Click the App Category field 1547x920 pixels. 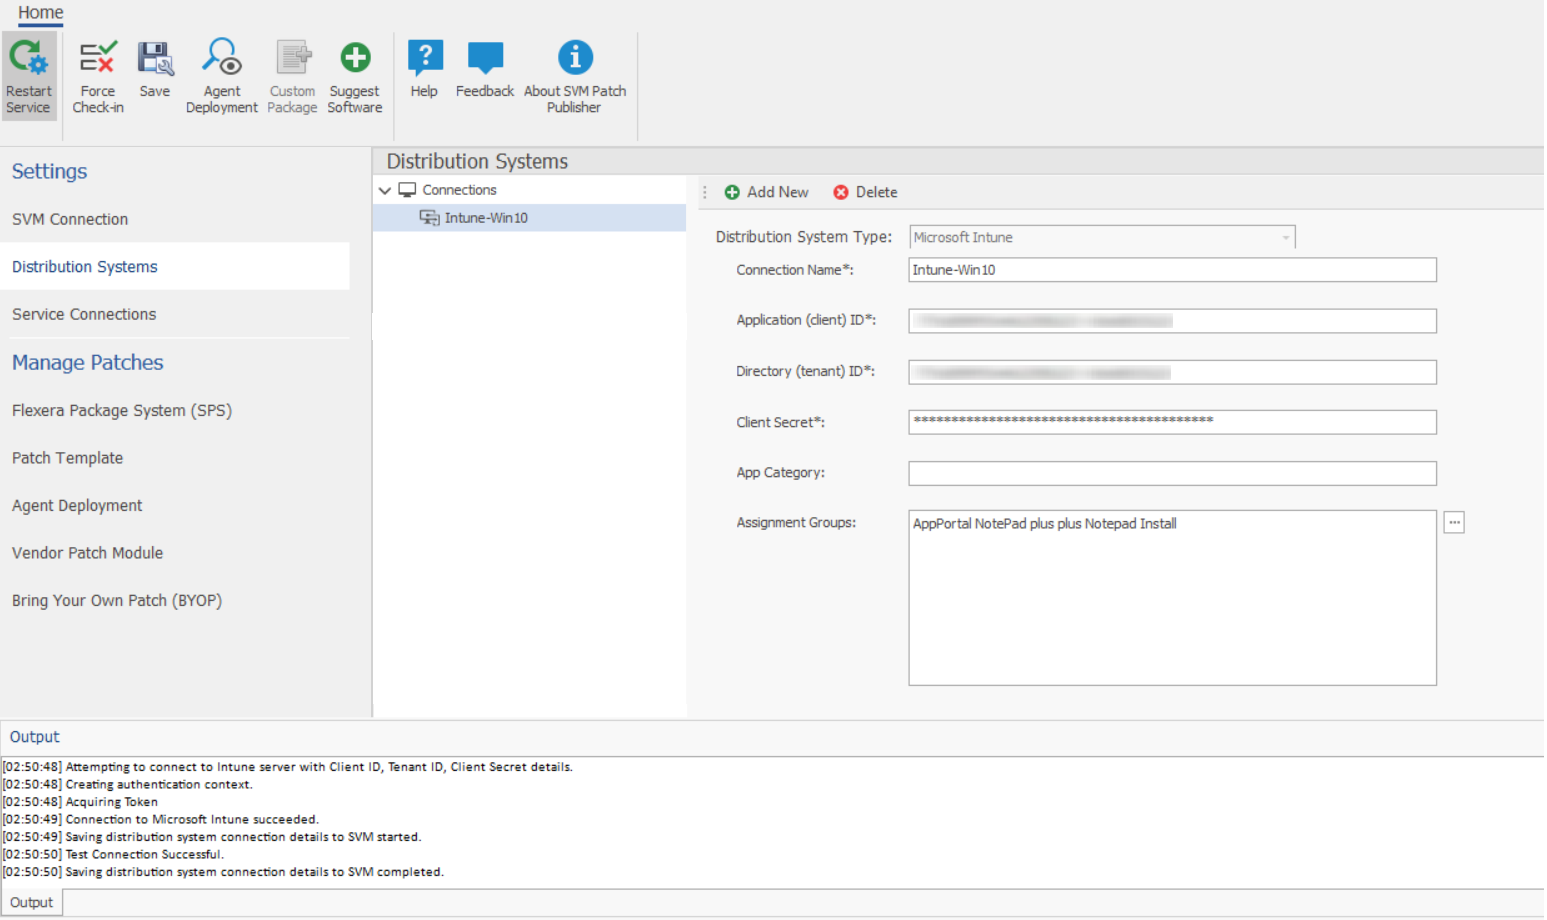coord(1172,473)
